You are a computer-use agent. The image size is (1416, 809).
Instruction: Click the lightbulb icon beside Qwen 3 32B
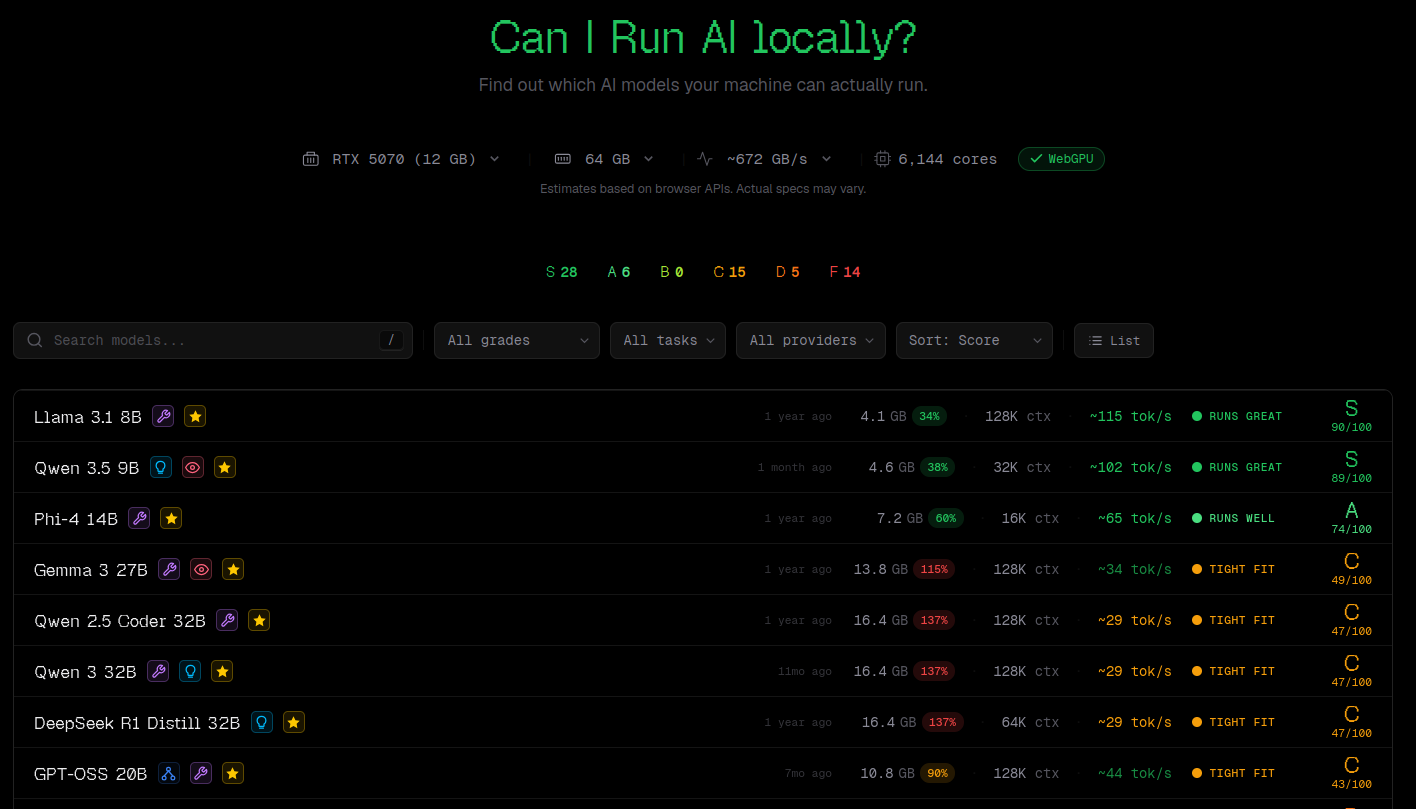tap(190, 671)
